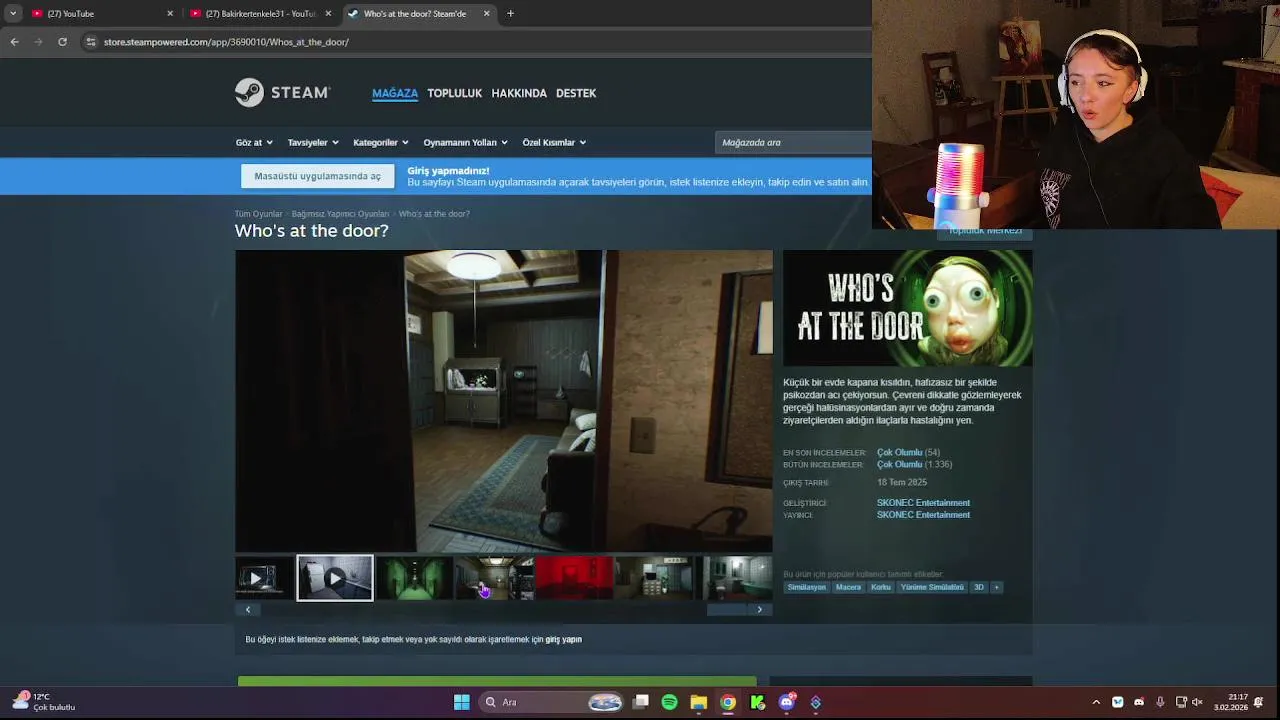Click Masaüstü uygulamasında aç button
The width and height of the screenshot is (1280, 720).
317,176
